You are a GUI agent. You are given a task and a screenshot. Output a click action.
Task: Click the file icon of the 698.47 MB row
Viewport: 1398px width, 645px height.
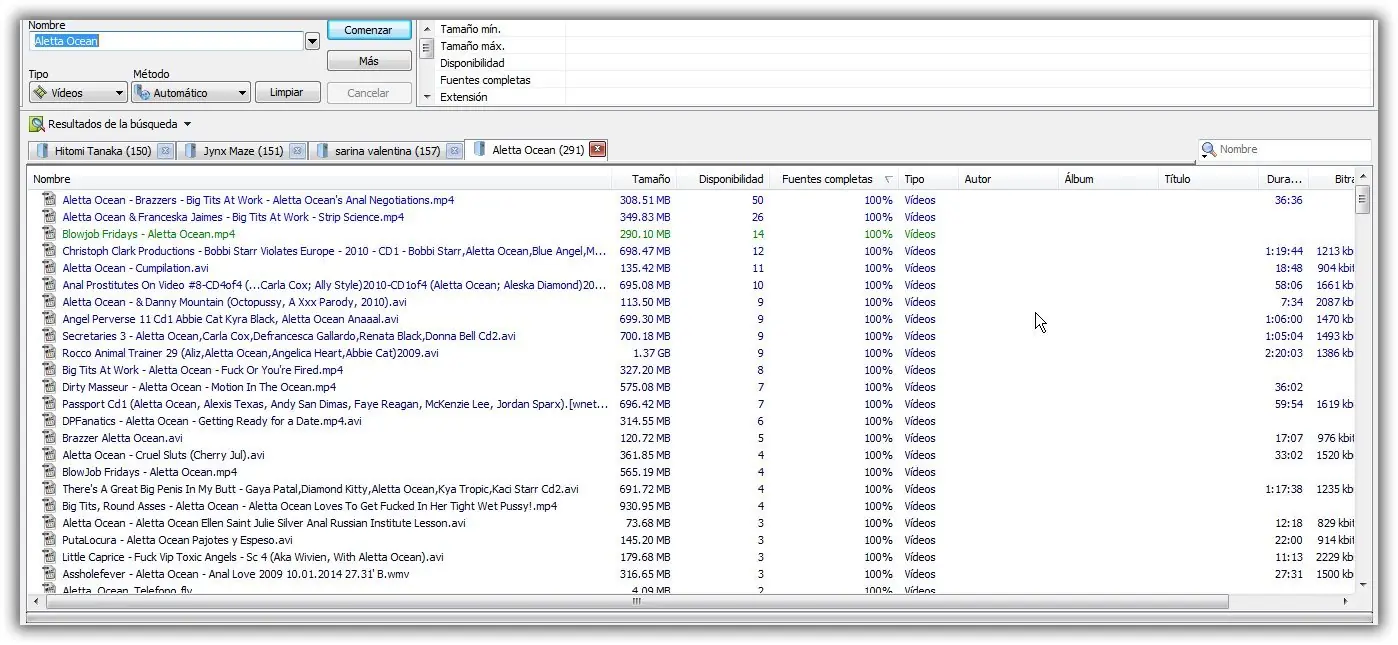(49, 251)
